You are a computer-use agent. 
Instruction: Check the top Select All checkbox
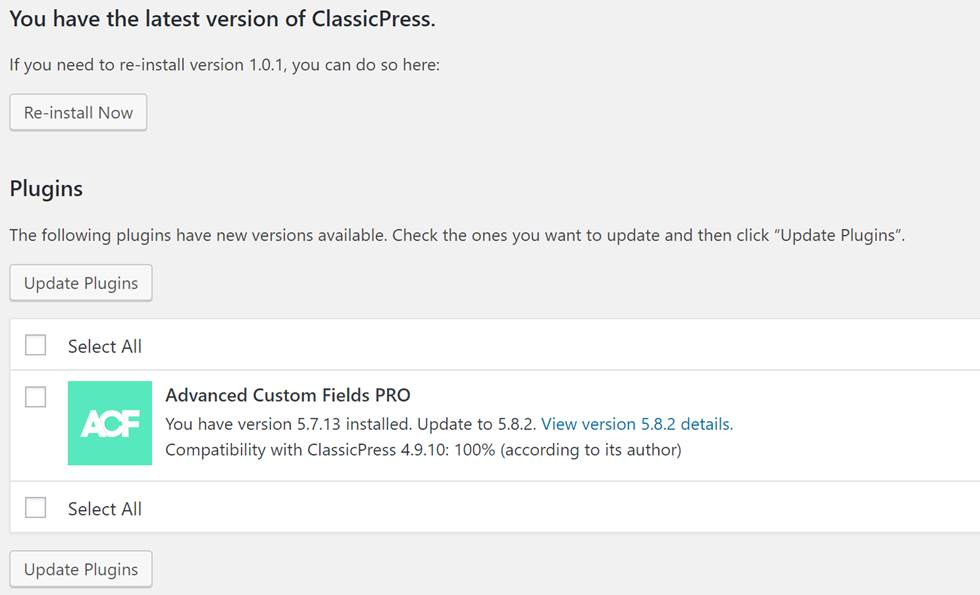click(35, 344)
